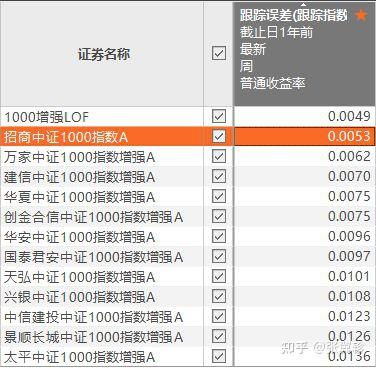Click tracking error value 0.0123
Viewport: 376px width, 368px height.
(349, 316)
